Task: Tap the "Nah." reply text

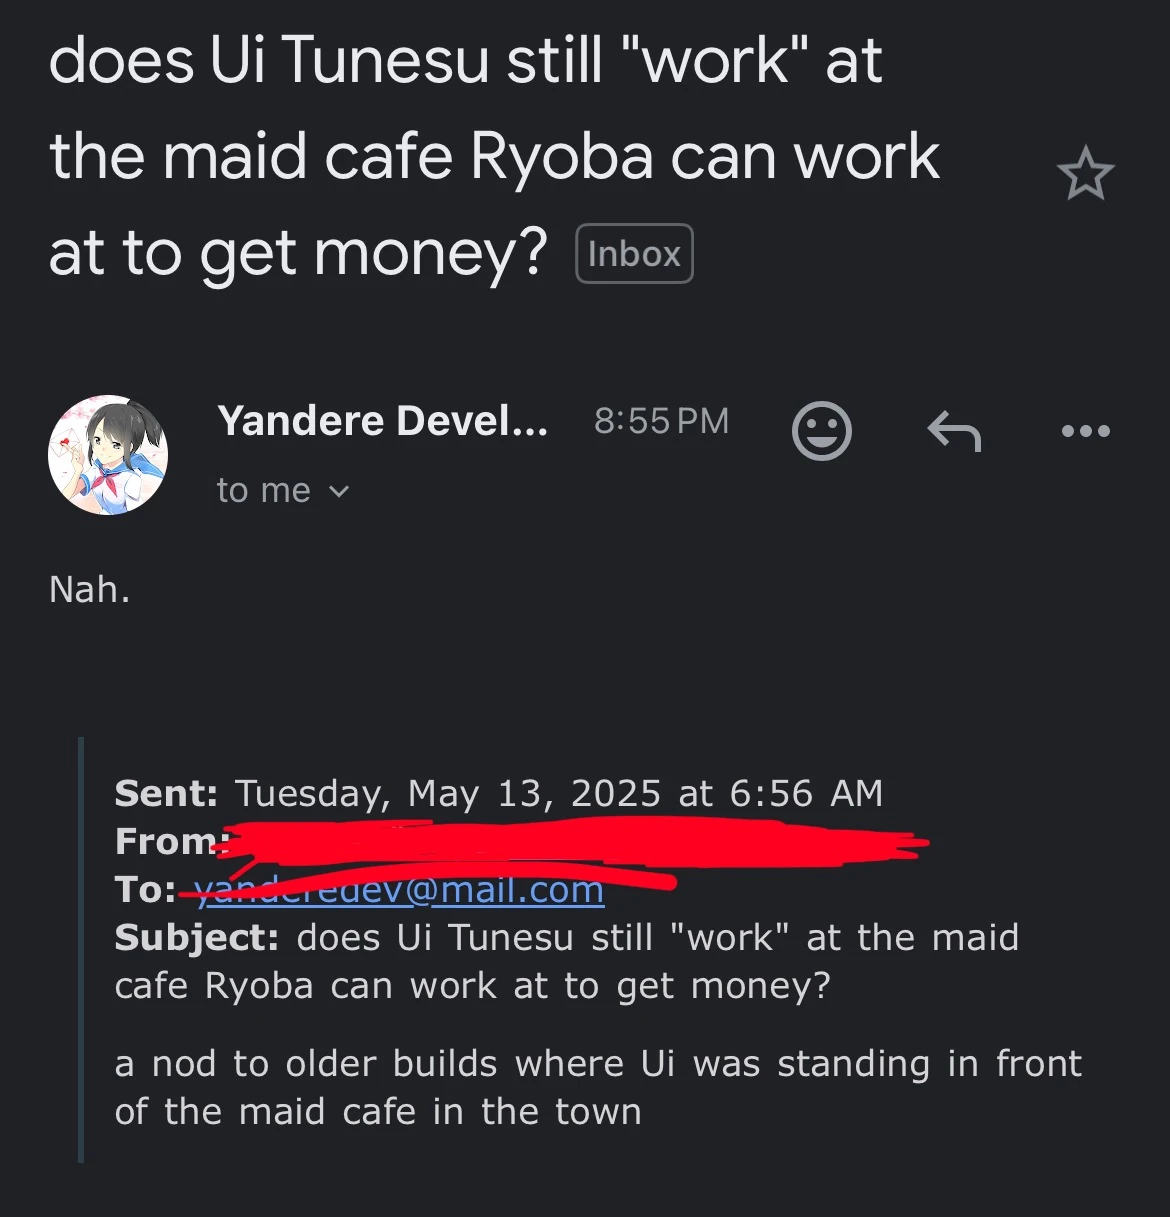Action: (x=90, y=589)
